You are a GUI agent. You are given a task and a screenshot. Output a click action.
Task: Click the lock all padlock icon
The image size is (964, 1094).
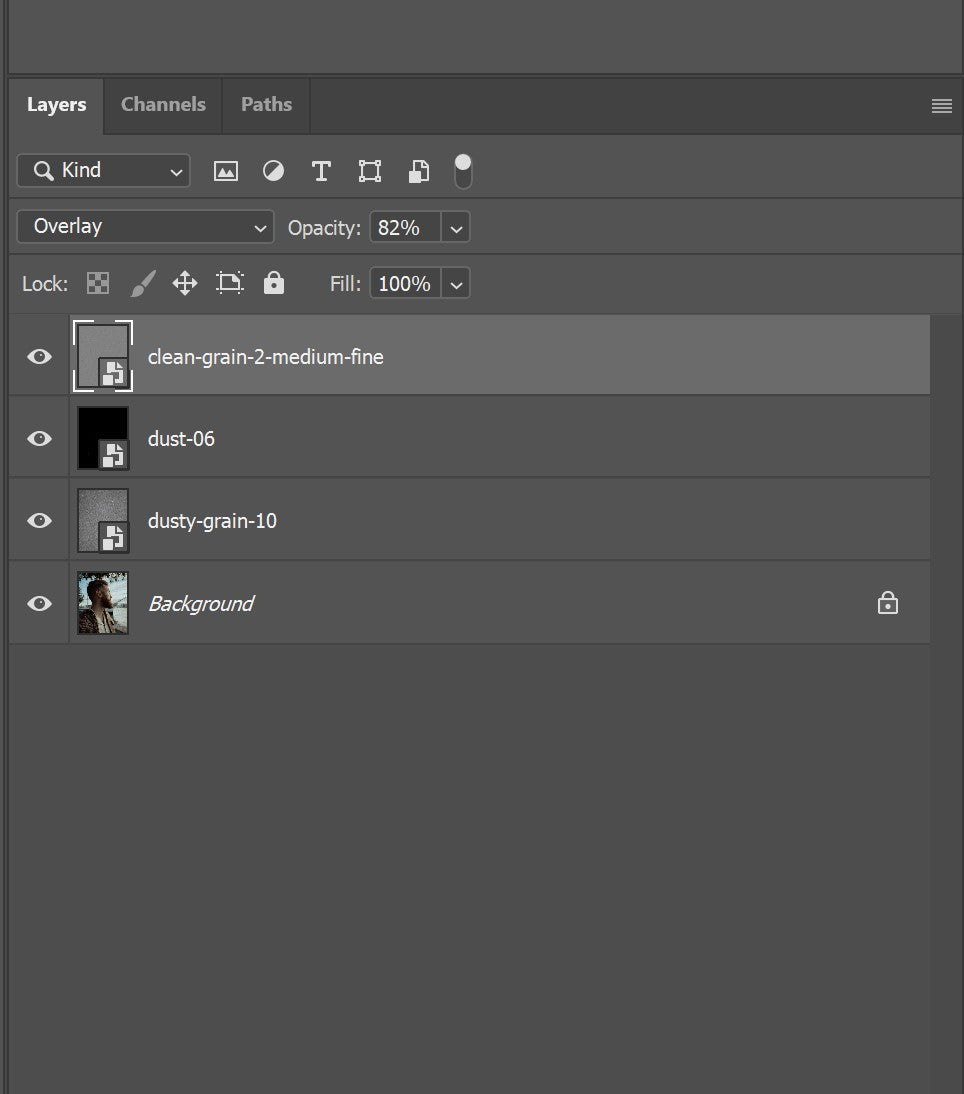pos(273,284)
